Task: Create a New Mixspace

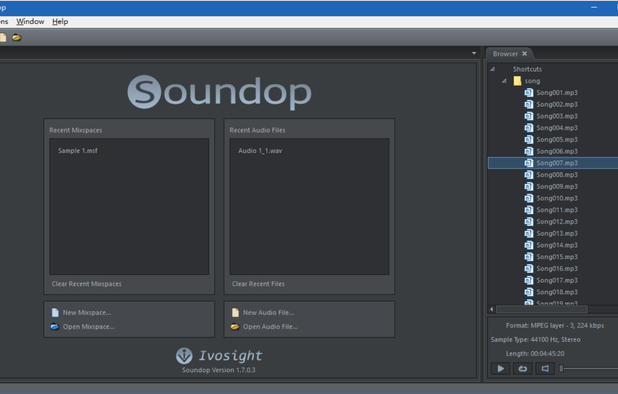Action: pyautogui.click(x=87, y=312)
